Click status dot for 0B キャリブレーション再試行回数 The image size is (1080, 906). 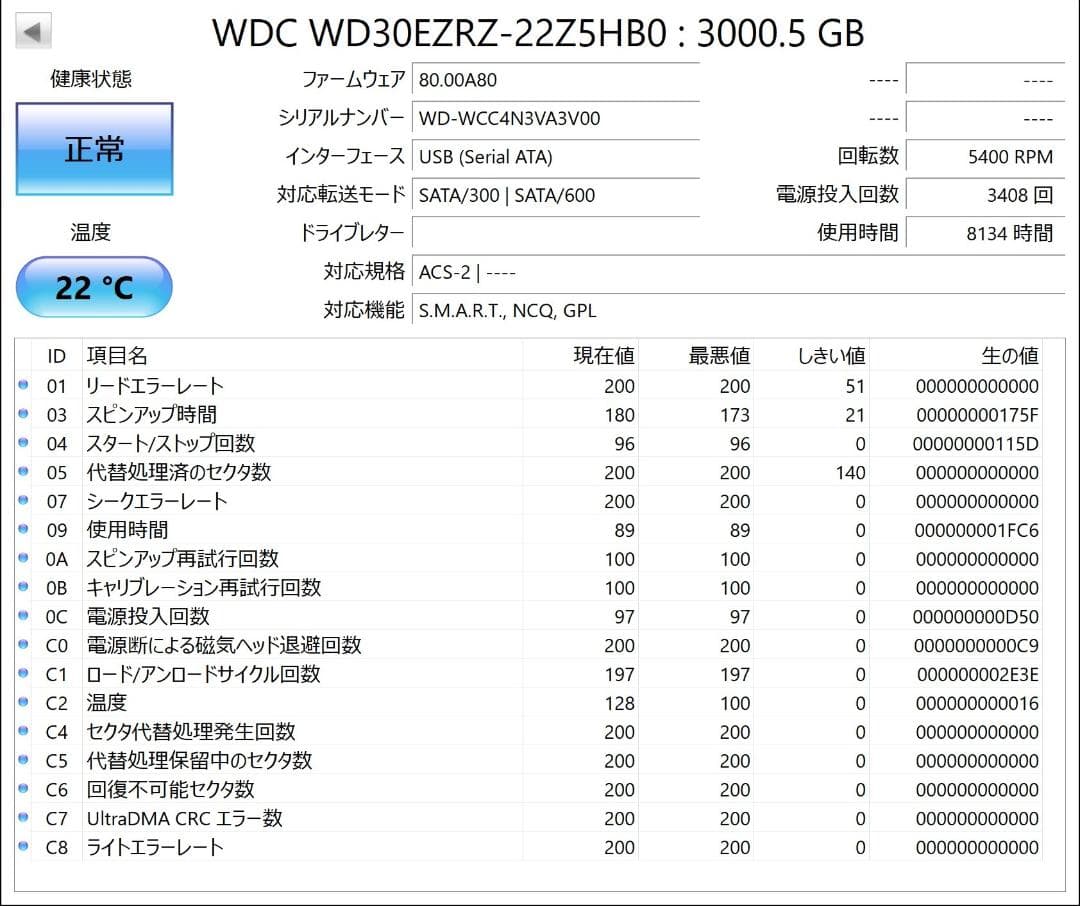tap(23, 587)
